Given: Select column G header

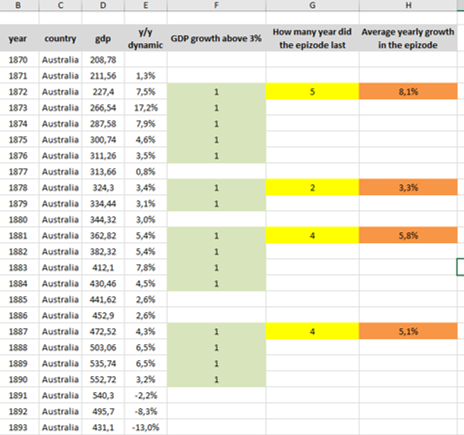Looking at the screenshot, I should tap(312, 5).
